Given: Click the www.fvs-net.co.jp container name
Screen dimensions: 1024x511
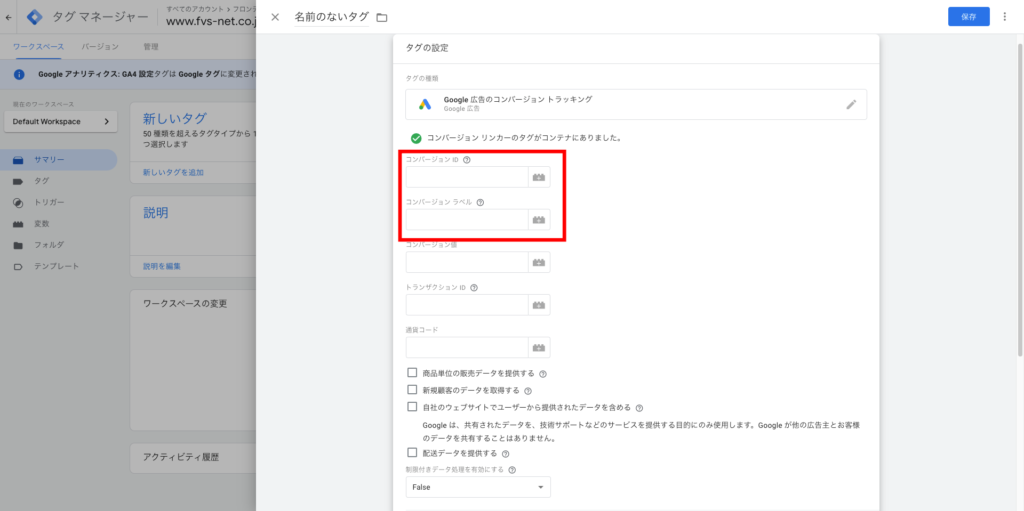Looking at the screenshot, I should pyautogui.click(x=211, y=22).
